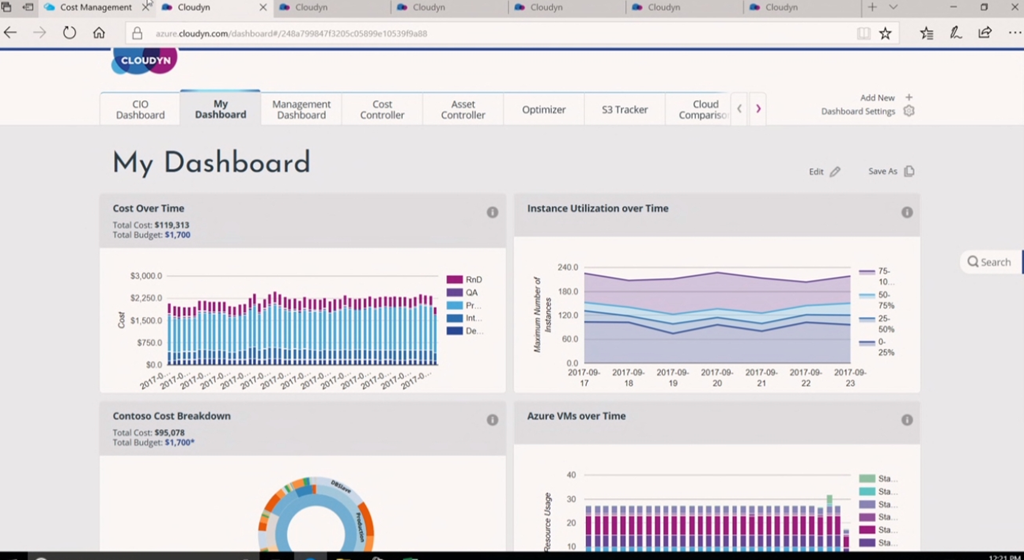Click Add New plus icon

coord(909,98)
